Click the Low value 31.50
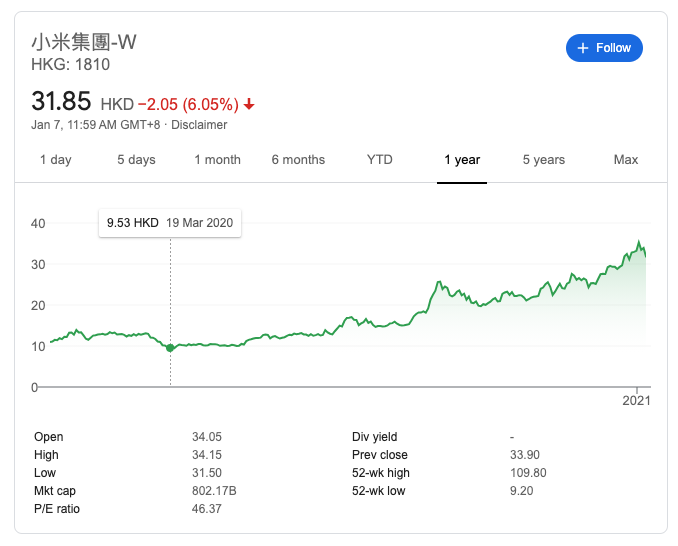The width and height of the screenshot is (678, 546). tap(207, 473)
